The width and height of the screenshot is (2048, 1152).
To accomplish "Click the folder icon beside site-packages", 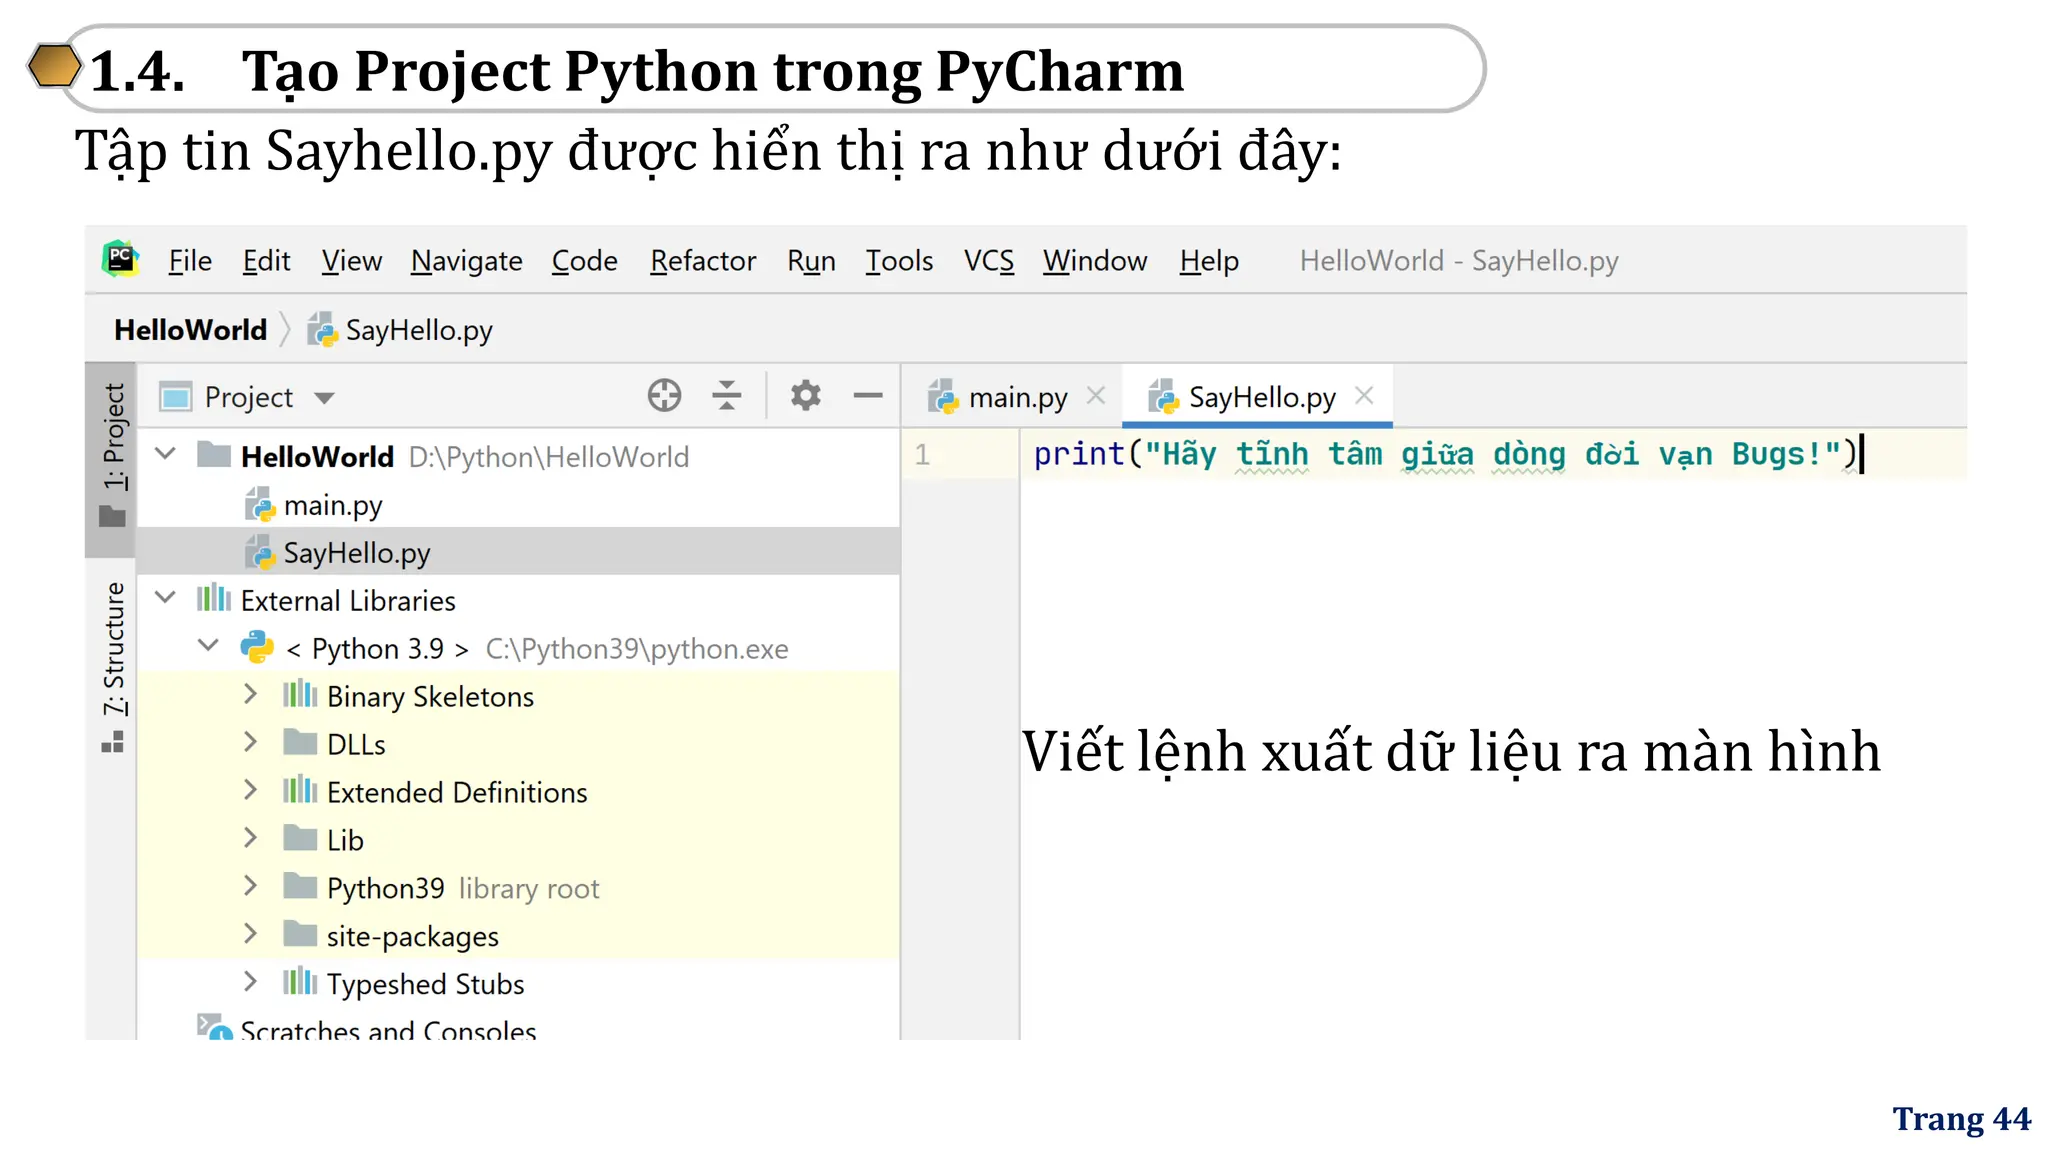I will 300,934.
